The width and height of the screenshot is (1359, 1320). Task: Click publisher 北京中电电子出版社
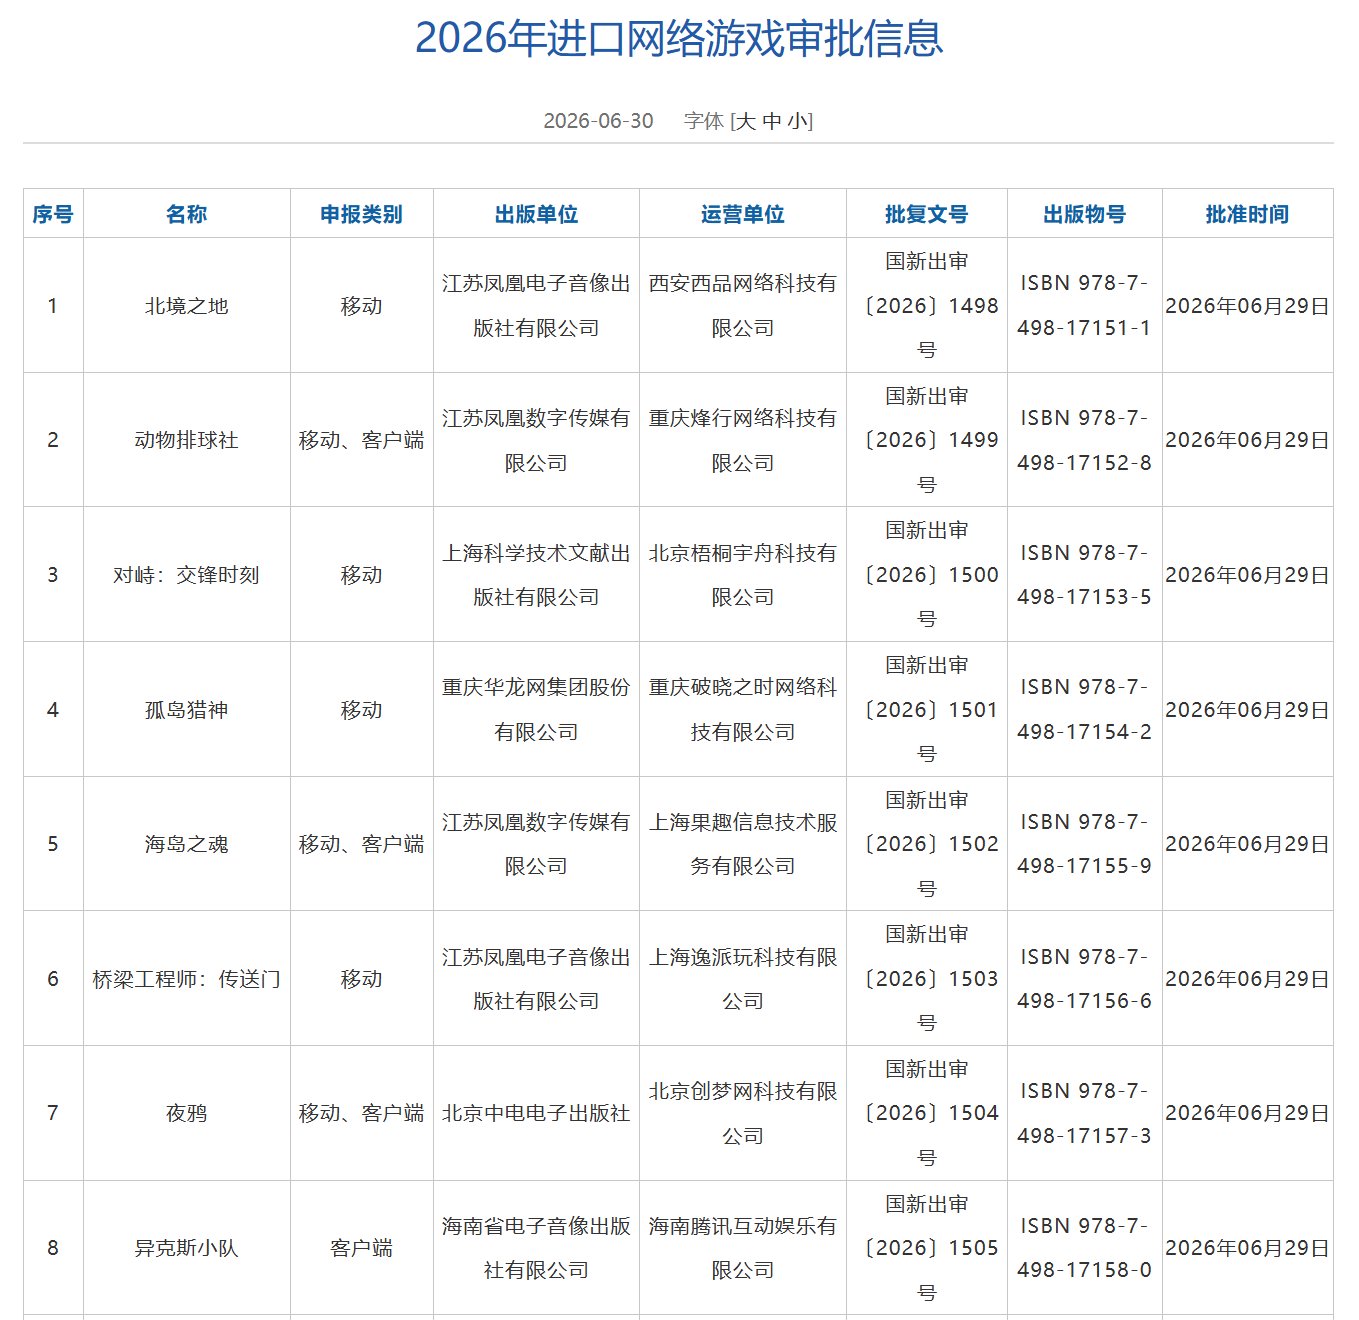536,1113
